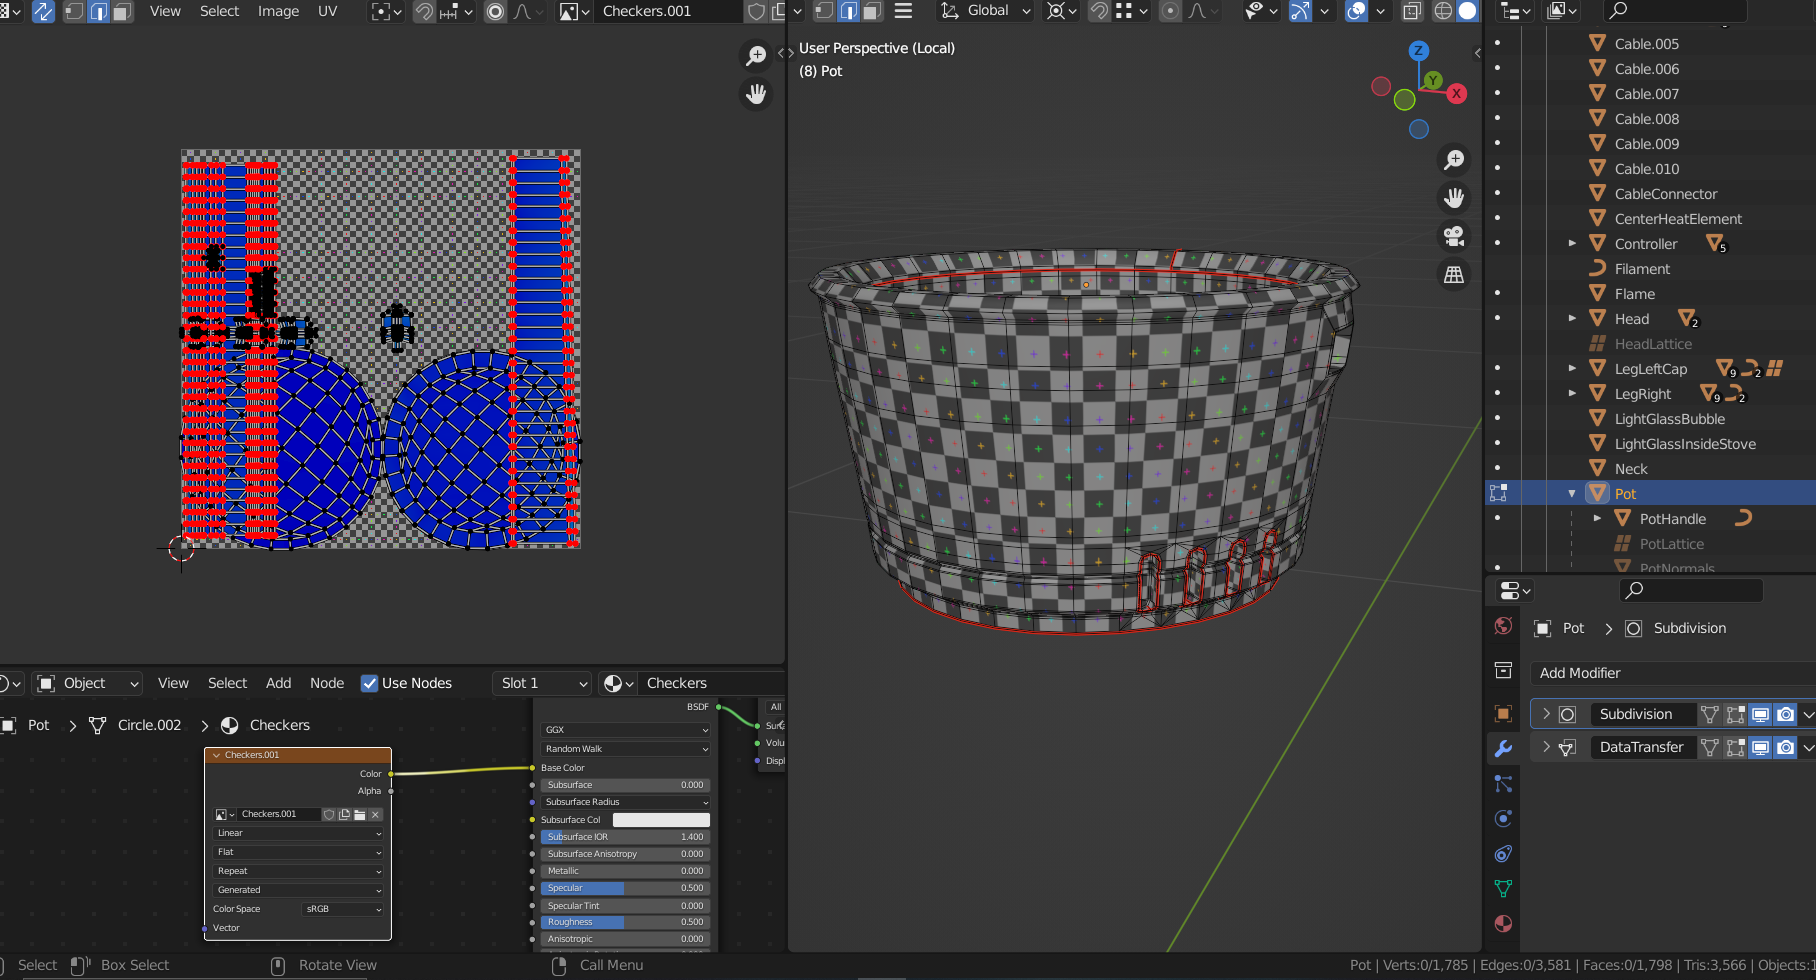Expand the Controller object in outliner

pyautogui.click(x=1572, y=244)
